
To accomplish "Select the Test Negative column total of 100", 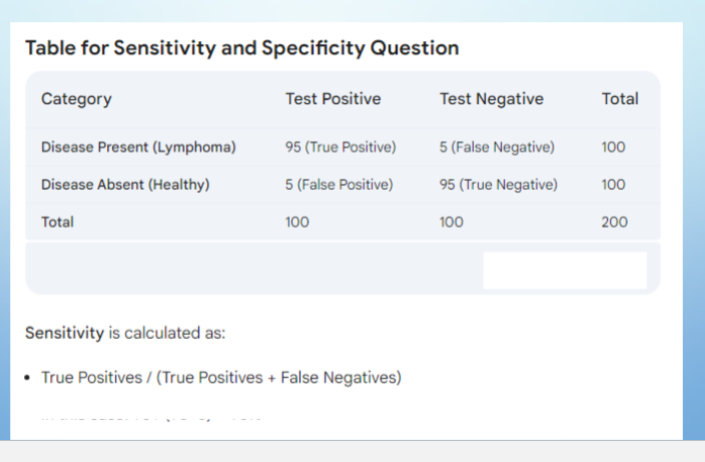I will click(x=451, y=222).
